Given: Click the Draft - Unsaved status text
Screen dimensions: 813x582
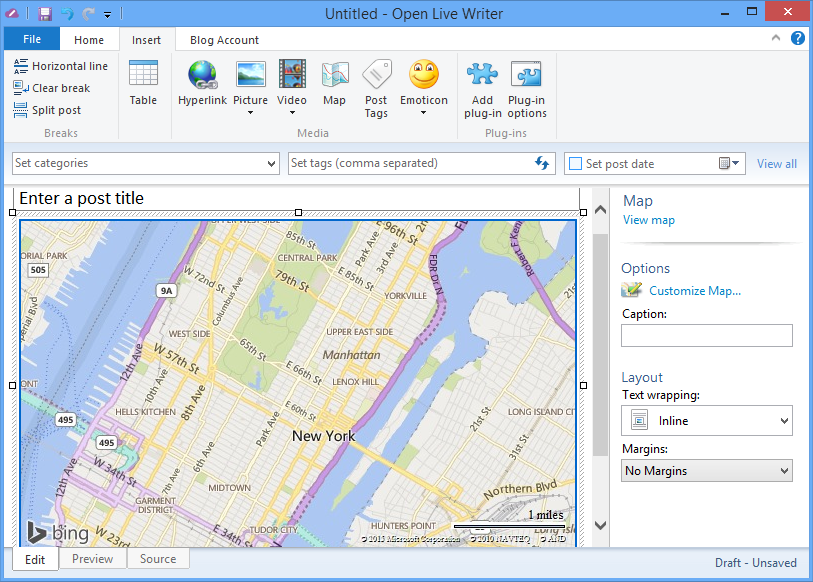Looking at the screenshot, I should click(x=755, y=563).
